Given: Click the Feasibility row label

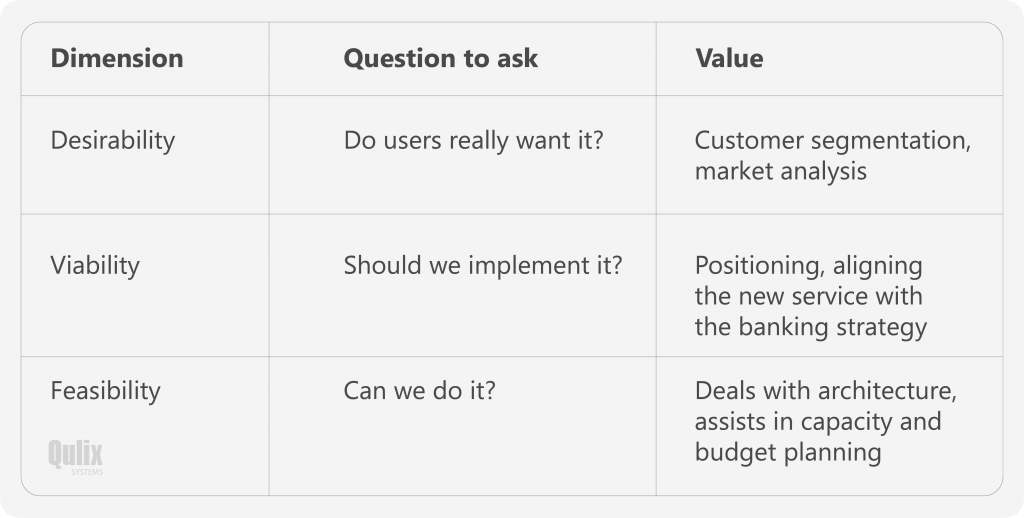Looking at the screenshot, I should coord(105,390).
